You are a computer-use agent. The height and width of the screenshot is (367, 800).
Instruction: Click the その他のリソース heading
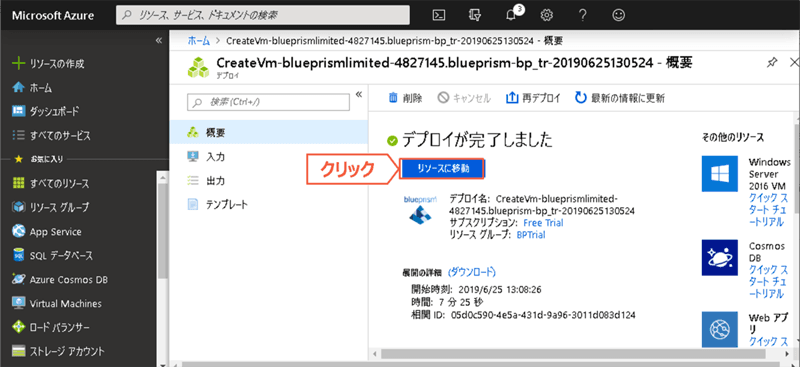point(733,137)
